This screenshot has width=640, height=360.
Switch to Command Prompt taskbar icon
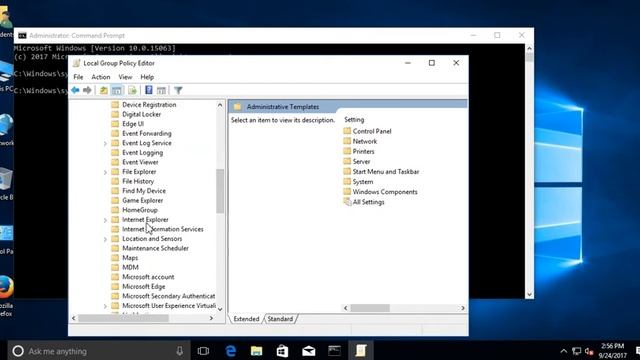[x=334, y=351]
